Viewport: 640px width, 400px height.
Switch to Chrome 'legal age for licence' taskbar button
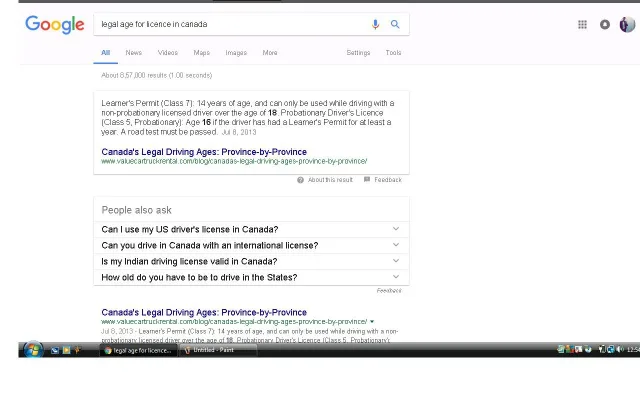tap(139, 350)
